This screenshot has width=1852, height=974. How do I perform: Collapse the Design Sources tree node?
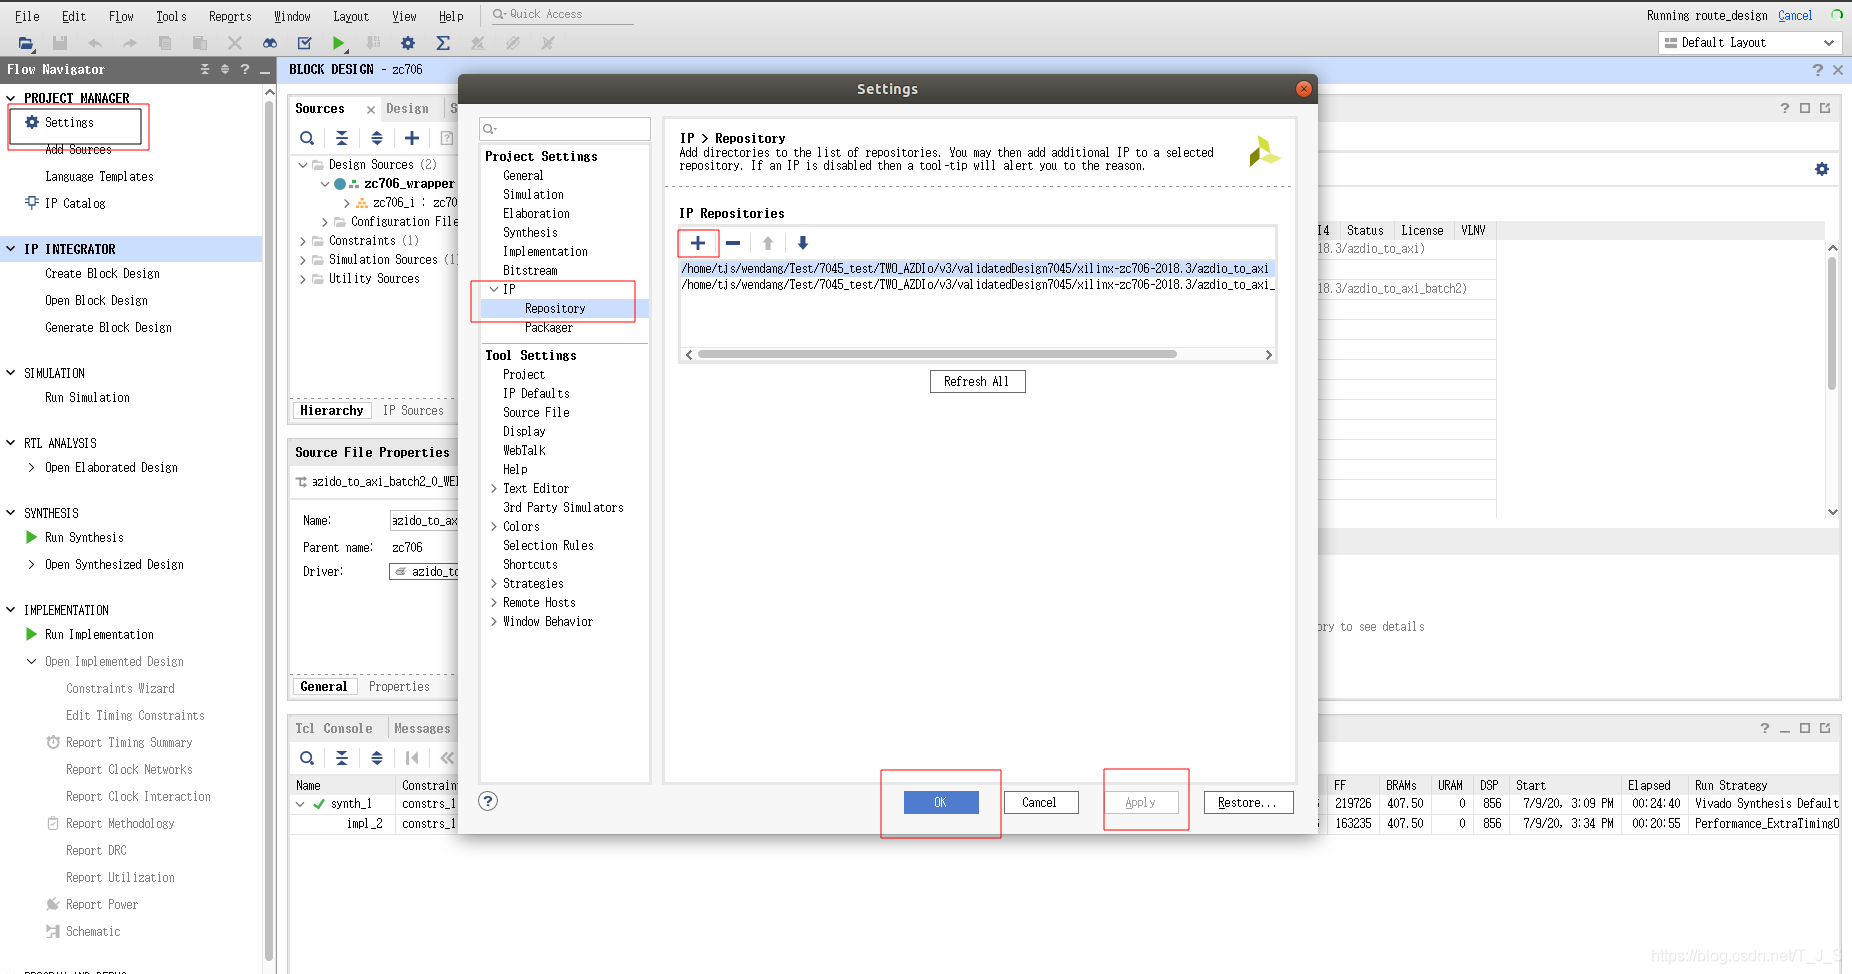(303, 165)
